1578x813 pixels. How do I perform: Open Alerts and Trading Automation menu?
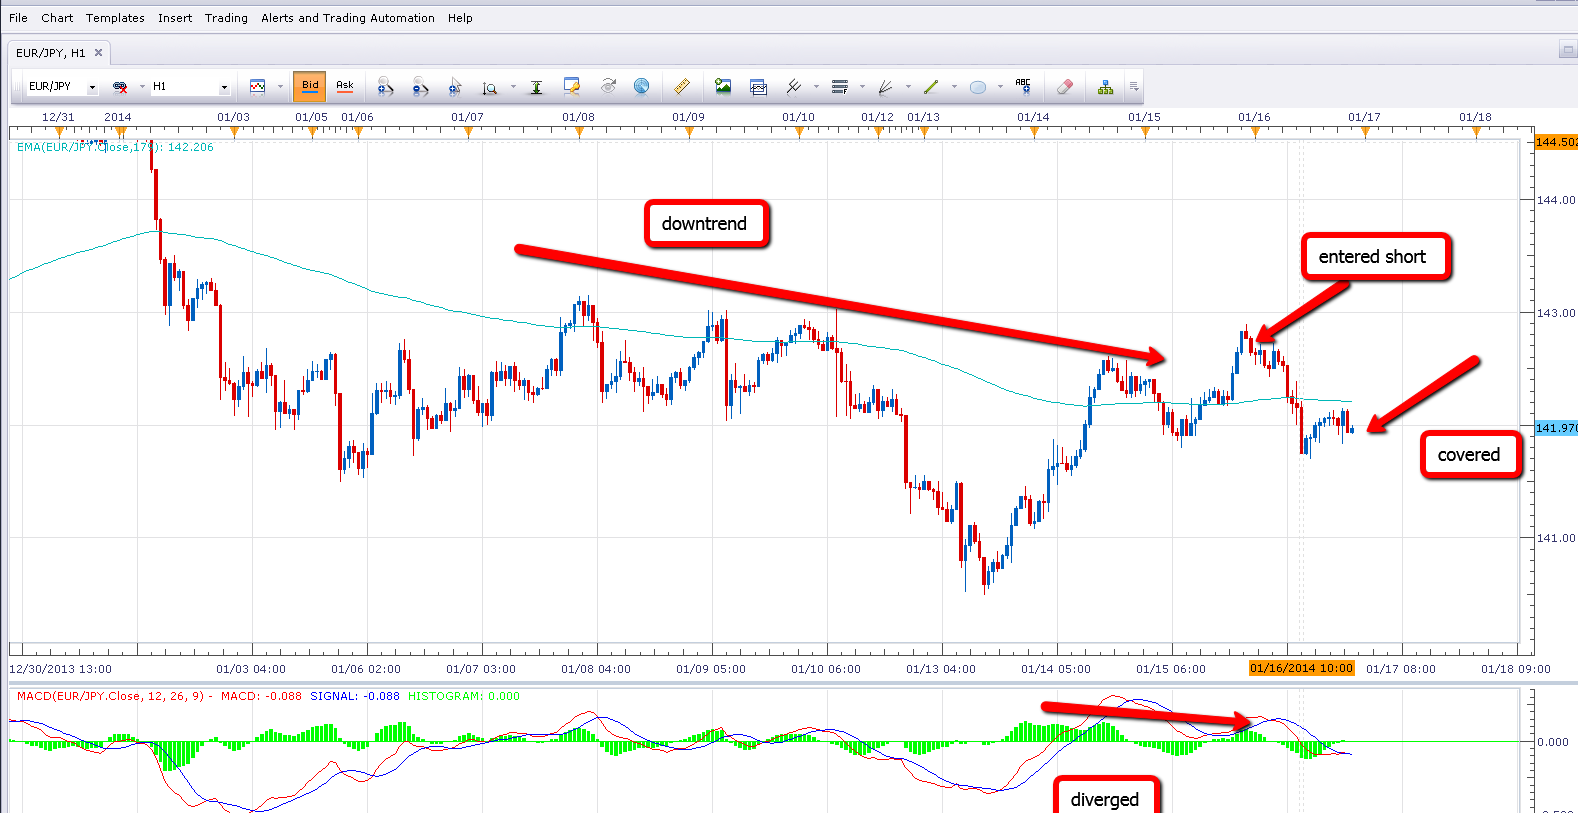(348, 18)
